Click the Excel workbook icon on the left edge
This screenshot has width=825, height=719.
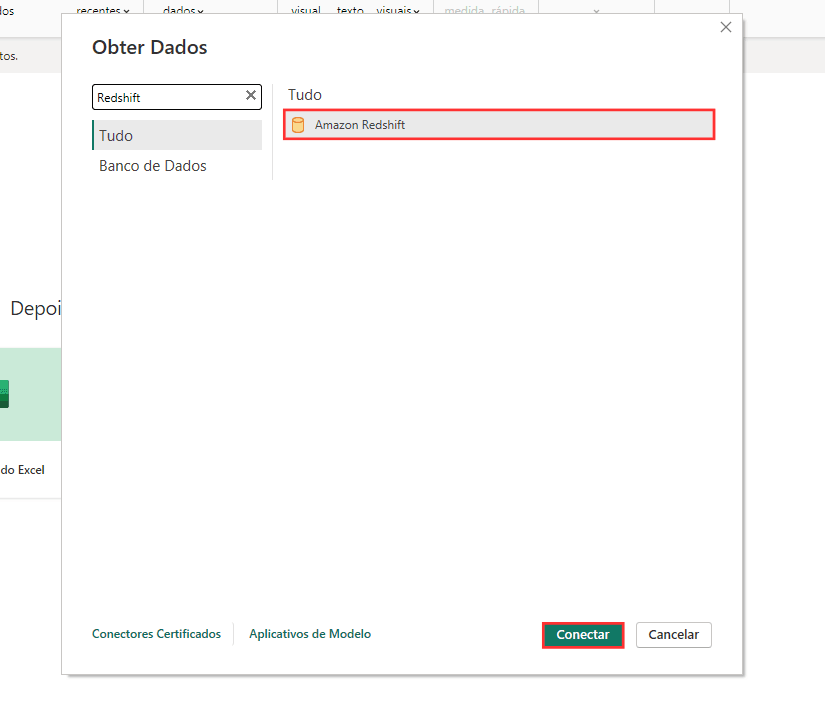pos(4,395)
